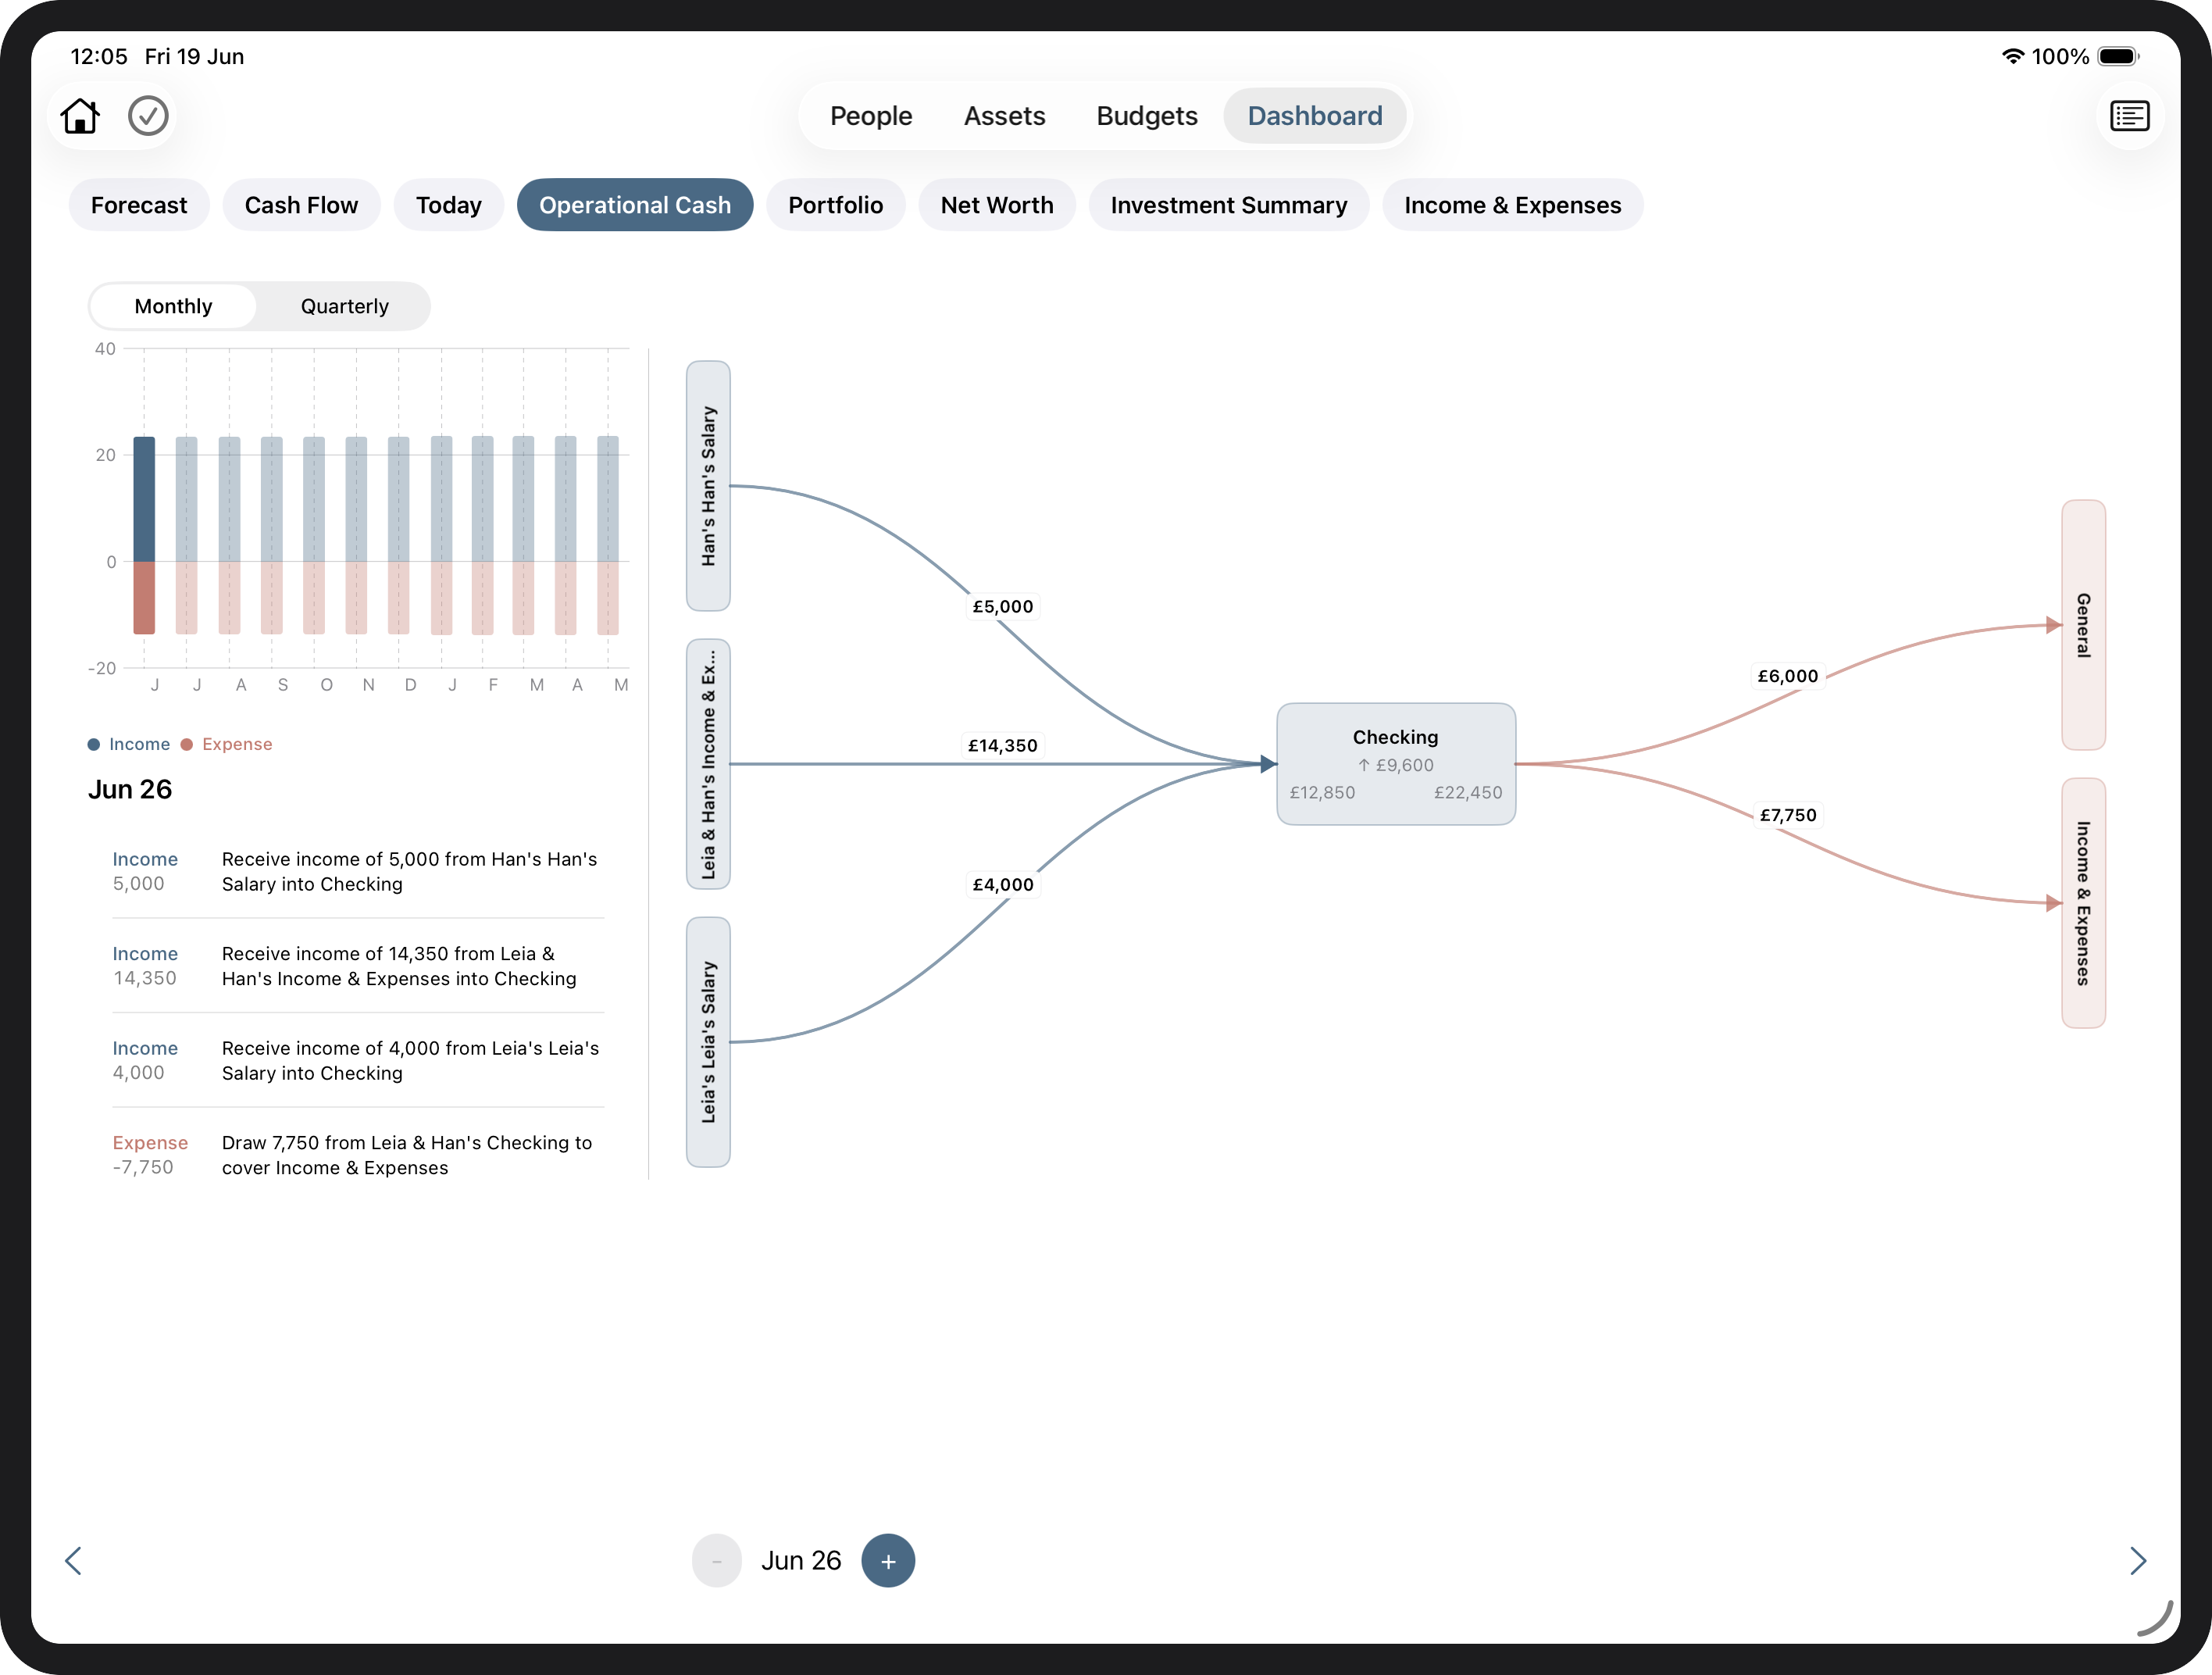Go to previous page chevron
Screen dimensions: 2212x1675
click(x=73, y=1560)
